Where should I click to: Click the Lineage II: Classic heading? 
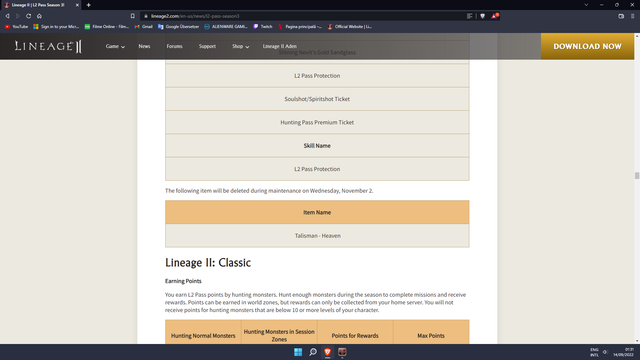point(208,262)
